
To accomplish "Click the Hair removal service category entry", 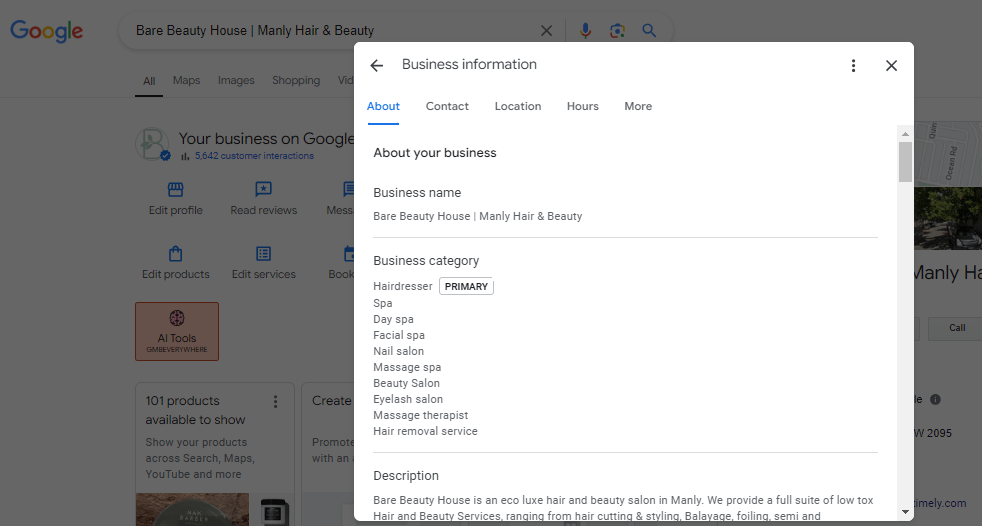I will [425, 431].
